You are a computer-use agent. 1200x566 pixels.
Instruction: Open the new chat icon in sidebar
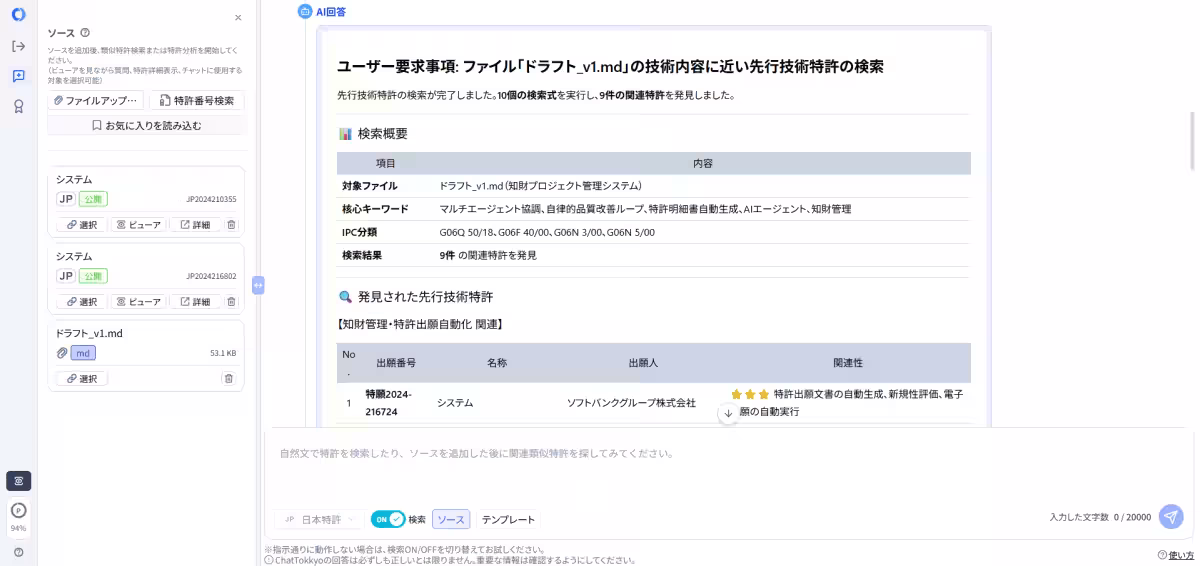tap(19, 76)
